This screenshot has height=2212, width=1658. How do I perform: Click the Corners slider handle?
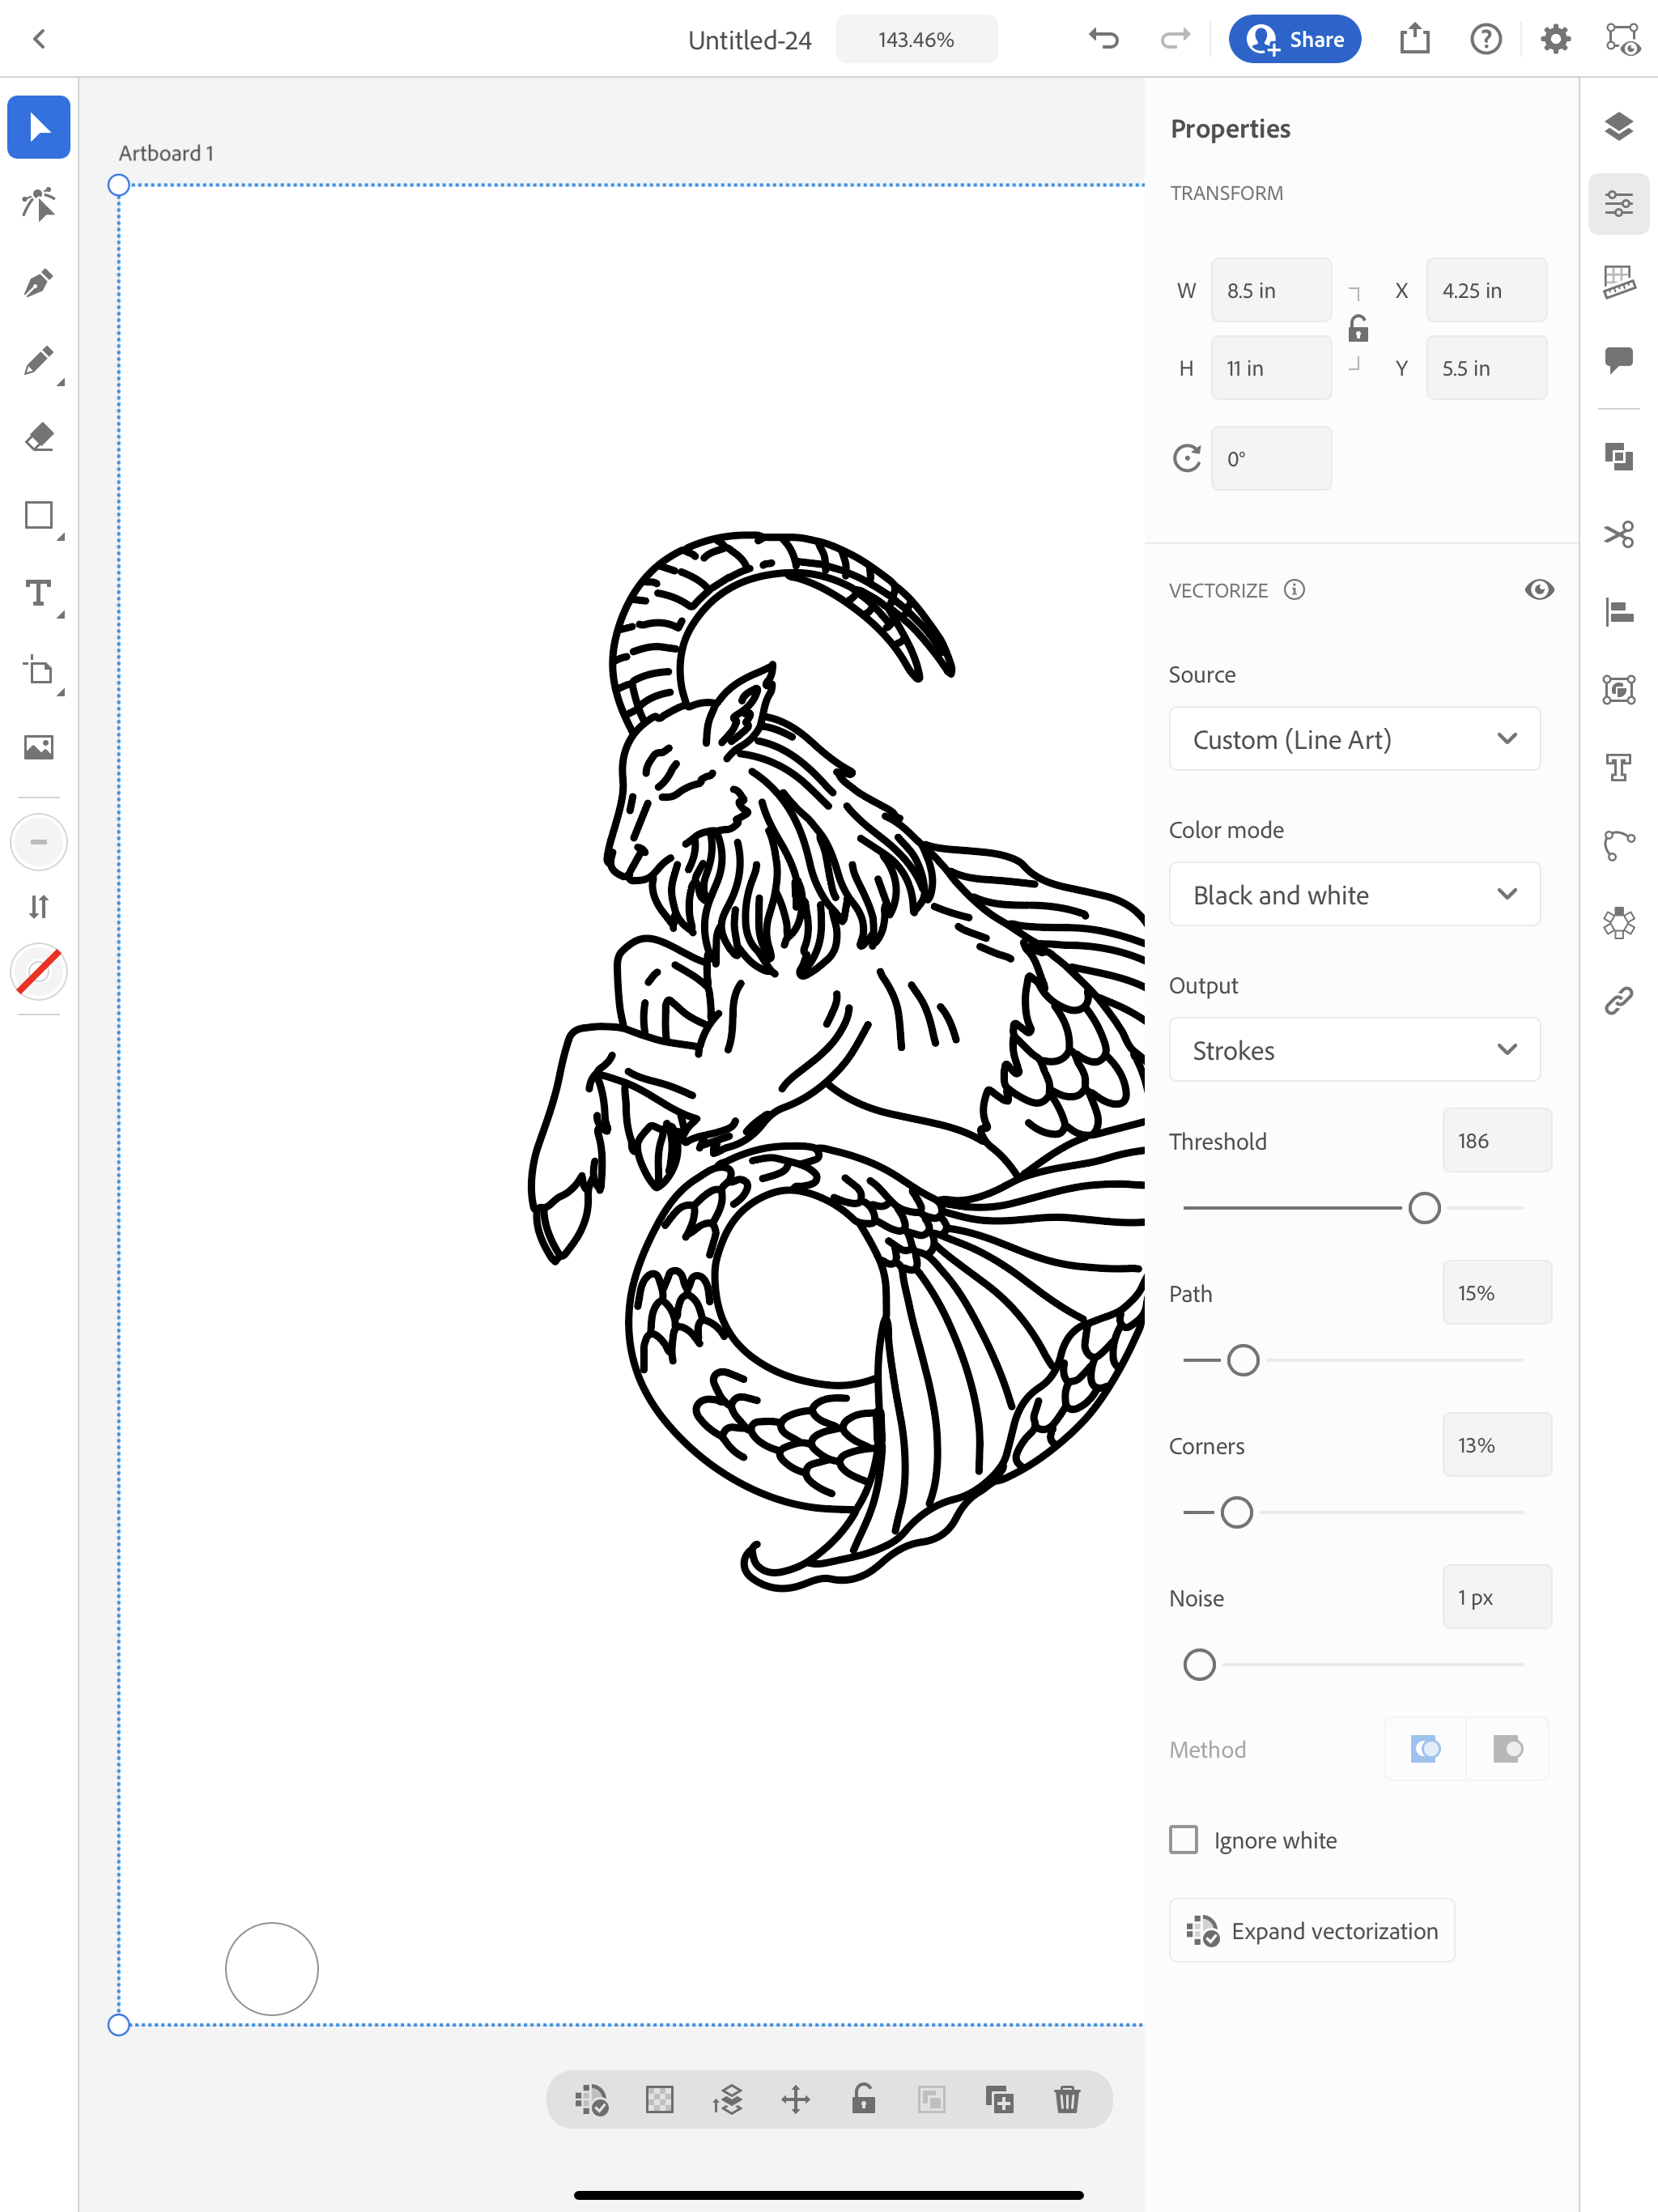click(1237, 1513)
